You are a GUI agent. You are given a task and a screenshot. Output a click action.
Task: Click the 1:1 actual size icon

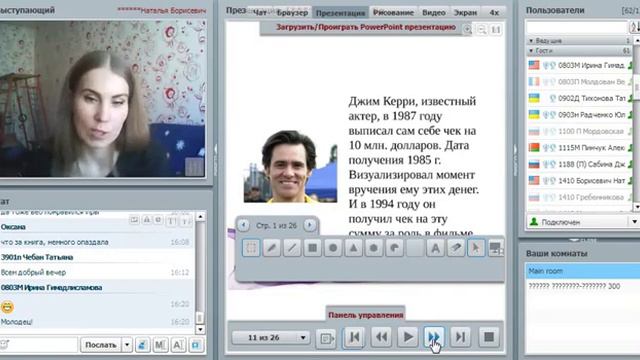(496, 29)
